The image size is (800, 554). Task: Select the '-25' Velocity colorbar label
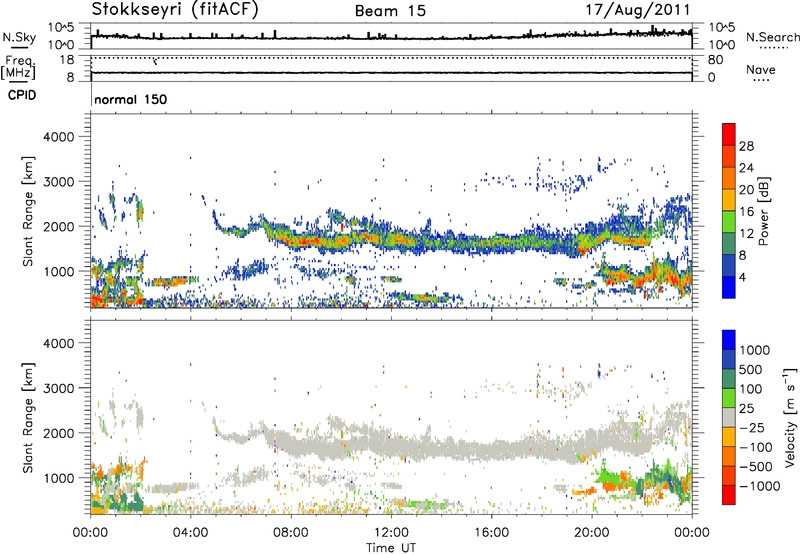753,428
